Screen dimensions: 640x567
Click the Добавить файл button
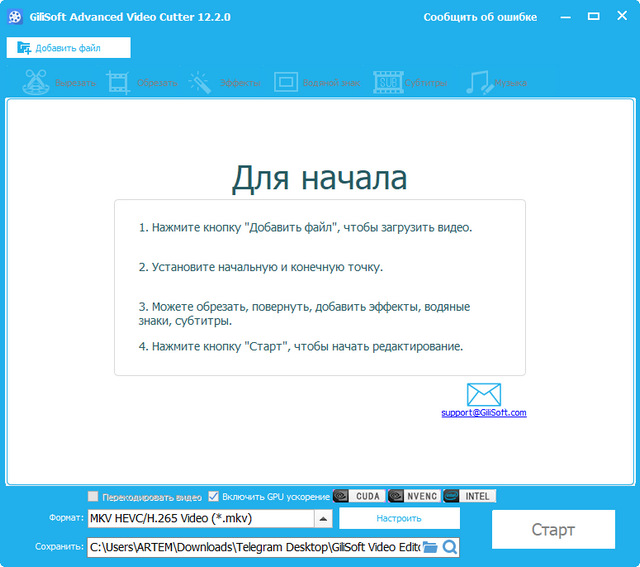tap(69, 48)
